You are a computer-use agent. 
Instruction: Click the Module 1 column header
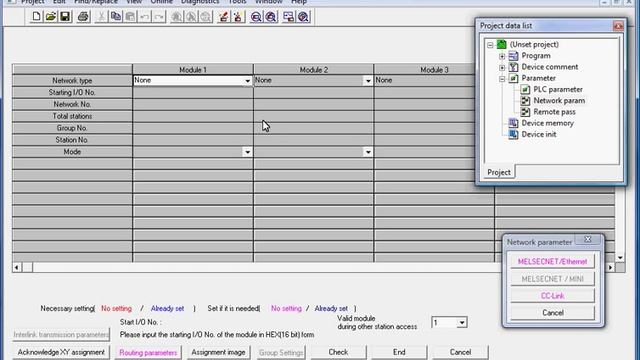(x=193, y=70)
